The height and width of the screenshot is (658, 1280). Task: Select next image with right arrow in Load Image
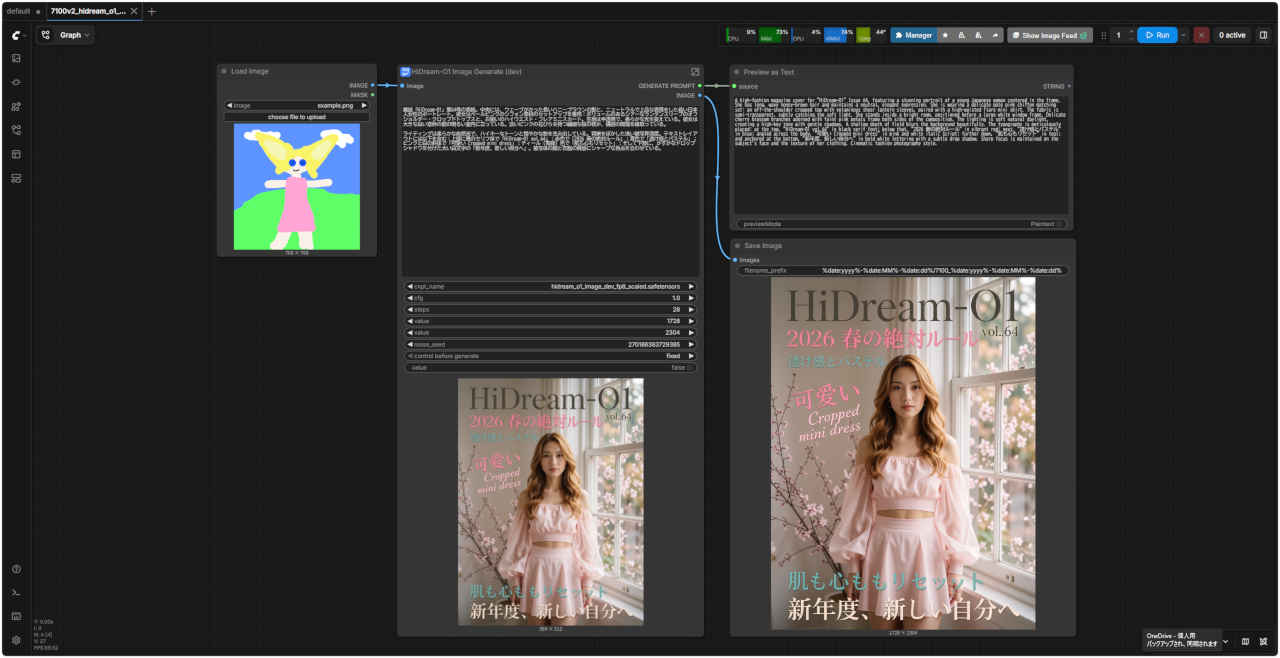pyautogui.click(x=364, y=105)
